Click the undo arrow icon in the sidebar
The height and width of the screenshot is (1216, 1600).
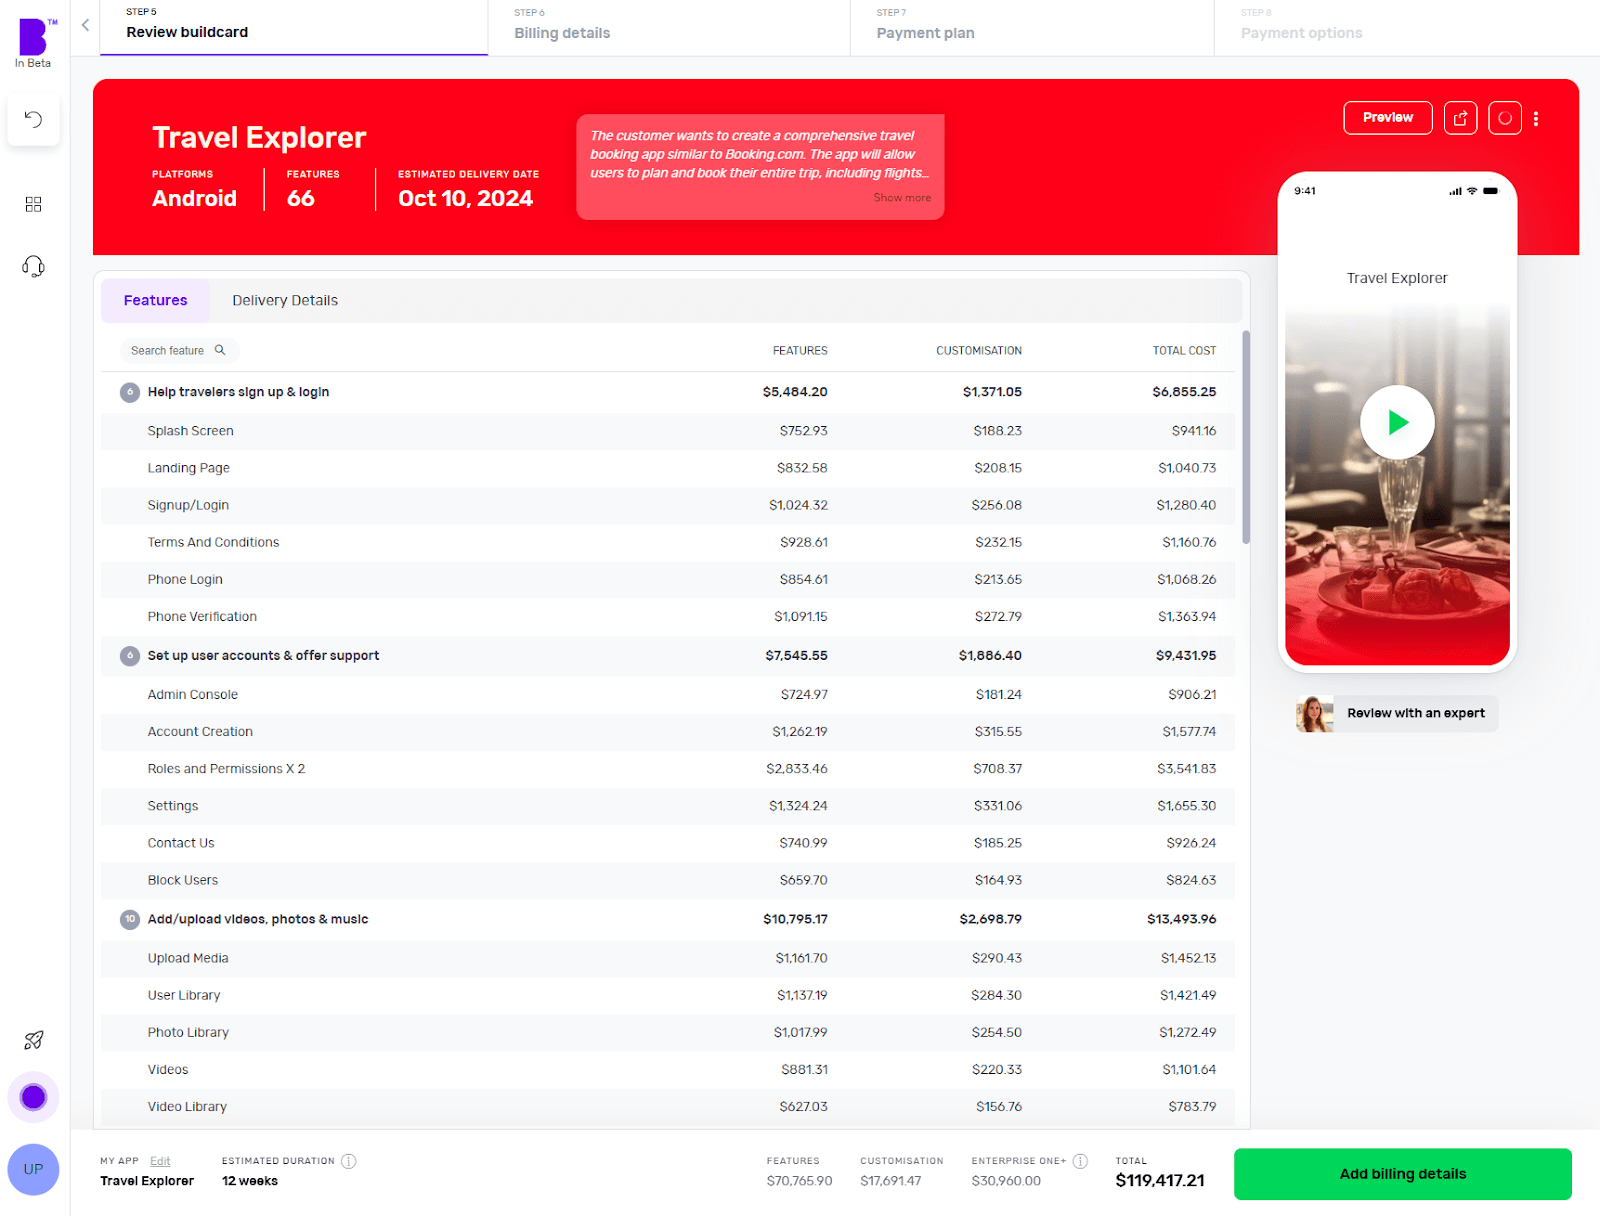click(x=33, y=120)
